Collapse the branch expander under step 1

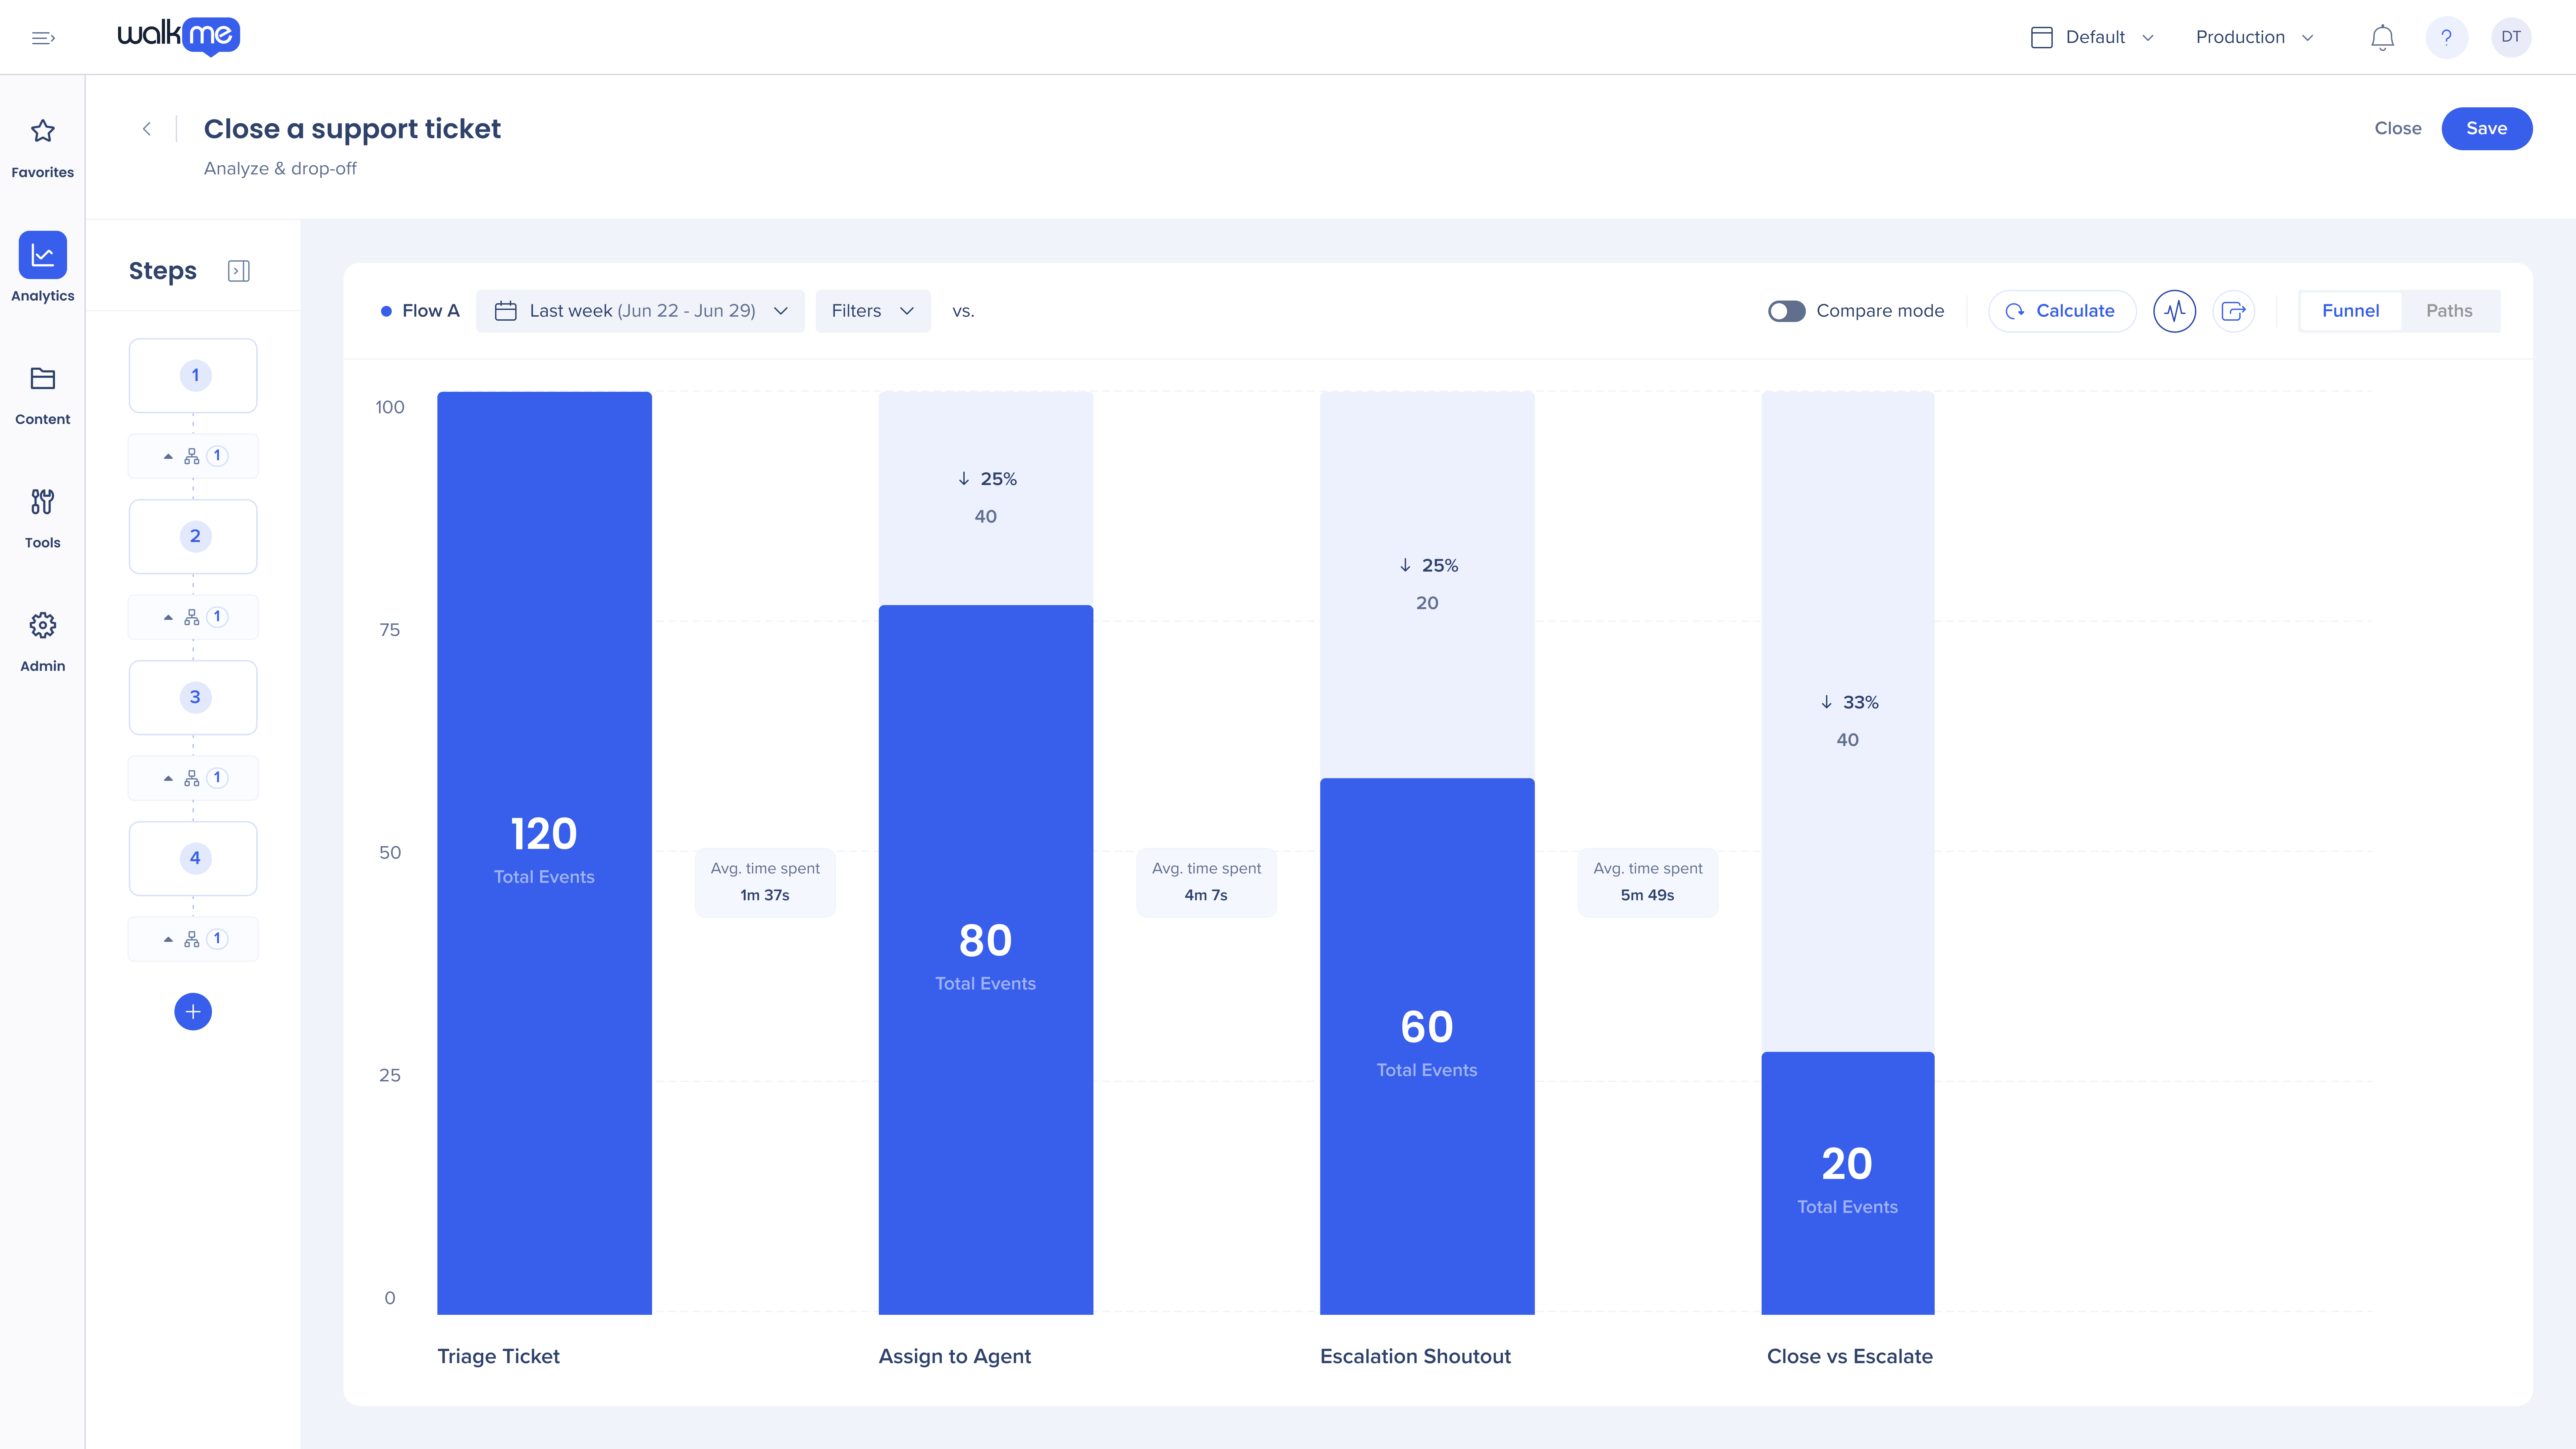(168, 456)
